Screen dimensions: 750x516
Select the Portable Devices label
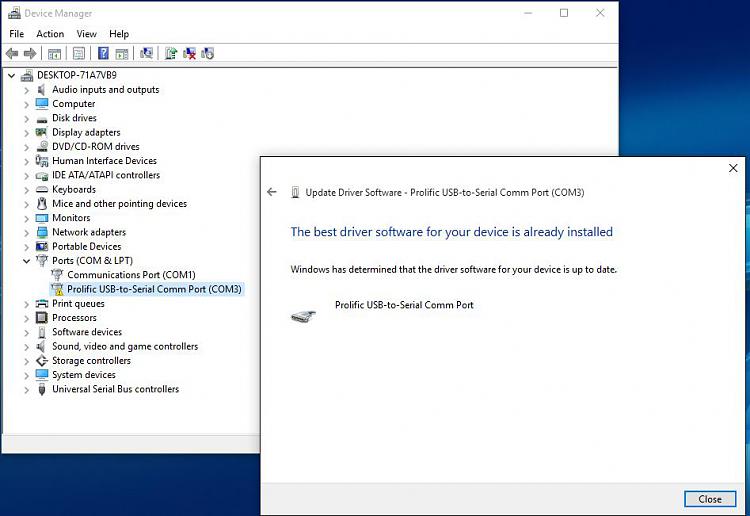(87, 247)
